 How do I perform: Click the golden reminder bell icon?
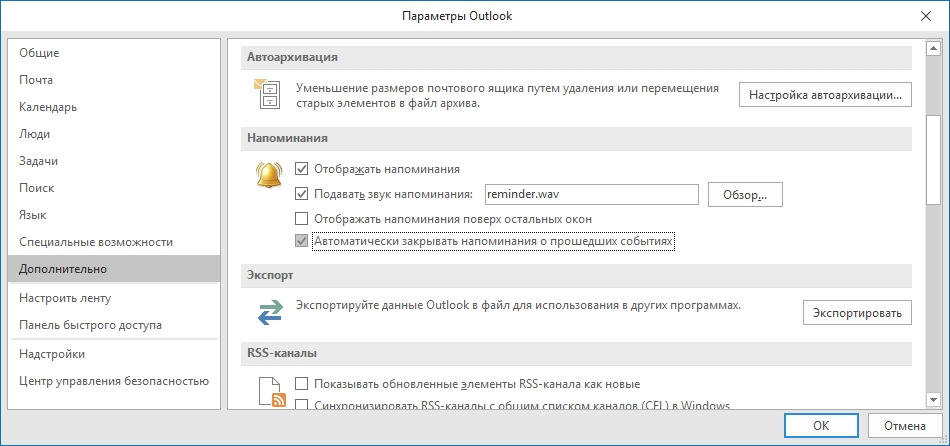pyautogui.click(x=267, y=176)
